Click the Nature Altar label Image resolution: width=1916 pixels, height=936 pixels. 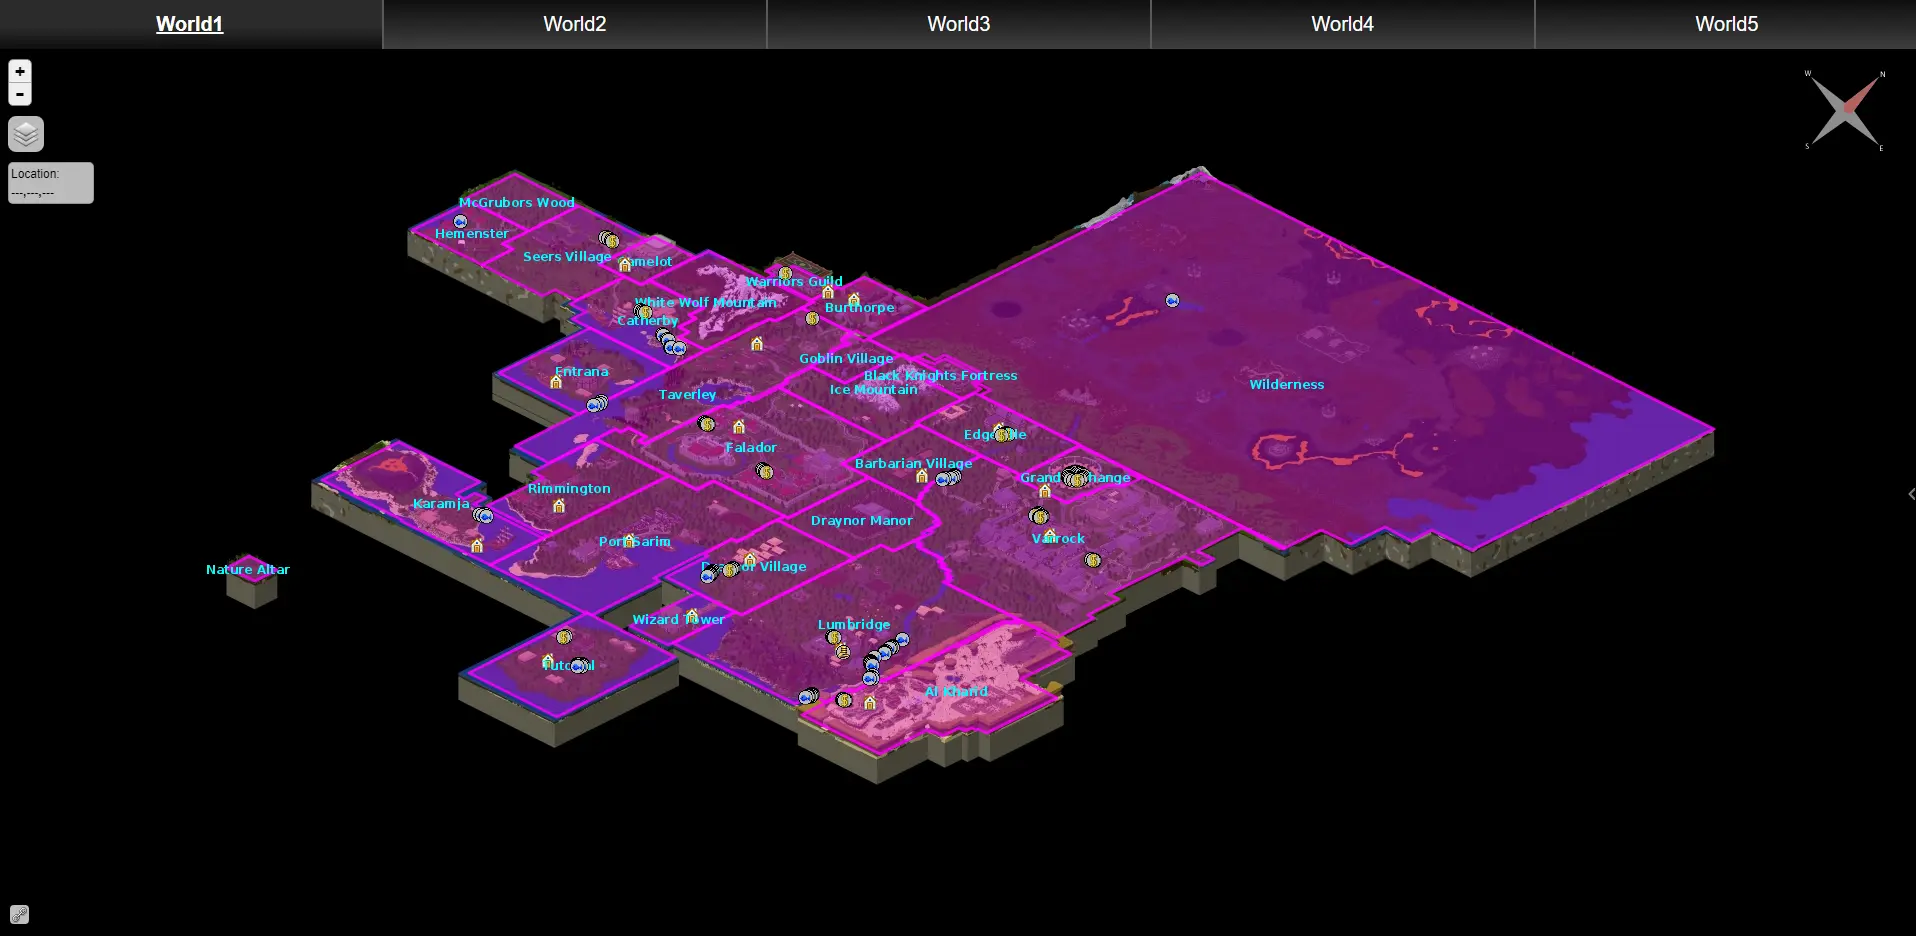(x=248, y=569)
